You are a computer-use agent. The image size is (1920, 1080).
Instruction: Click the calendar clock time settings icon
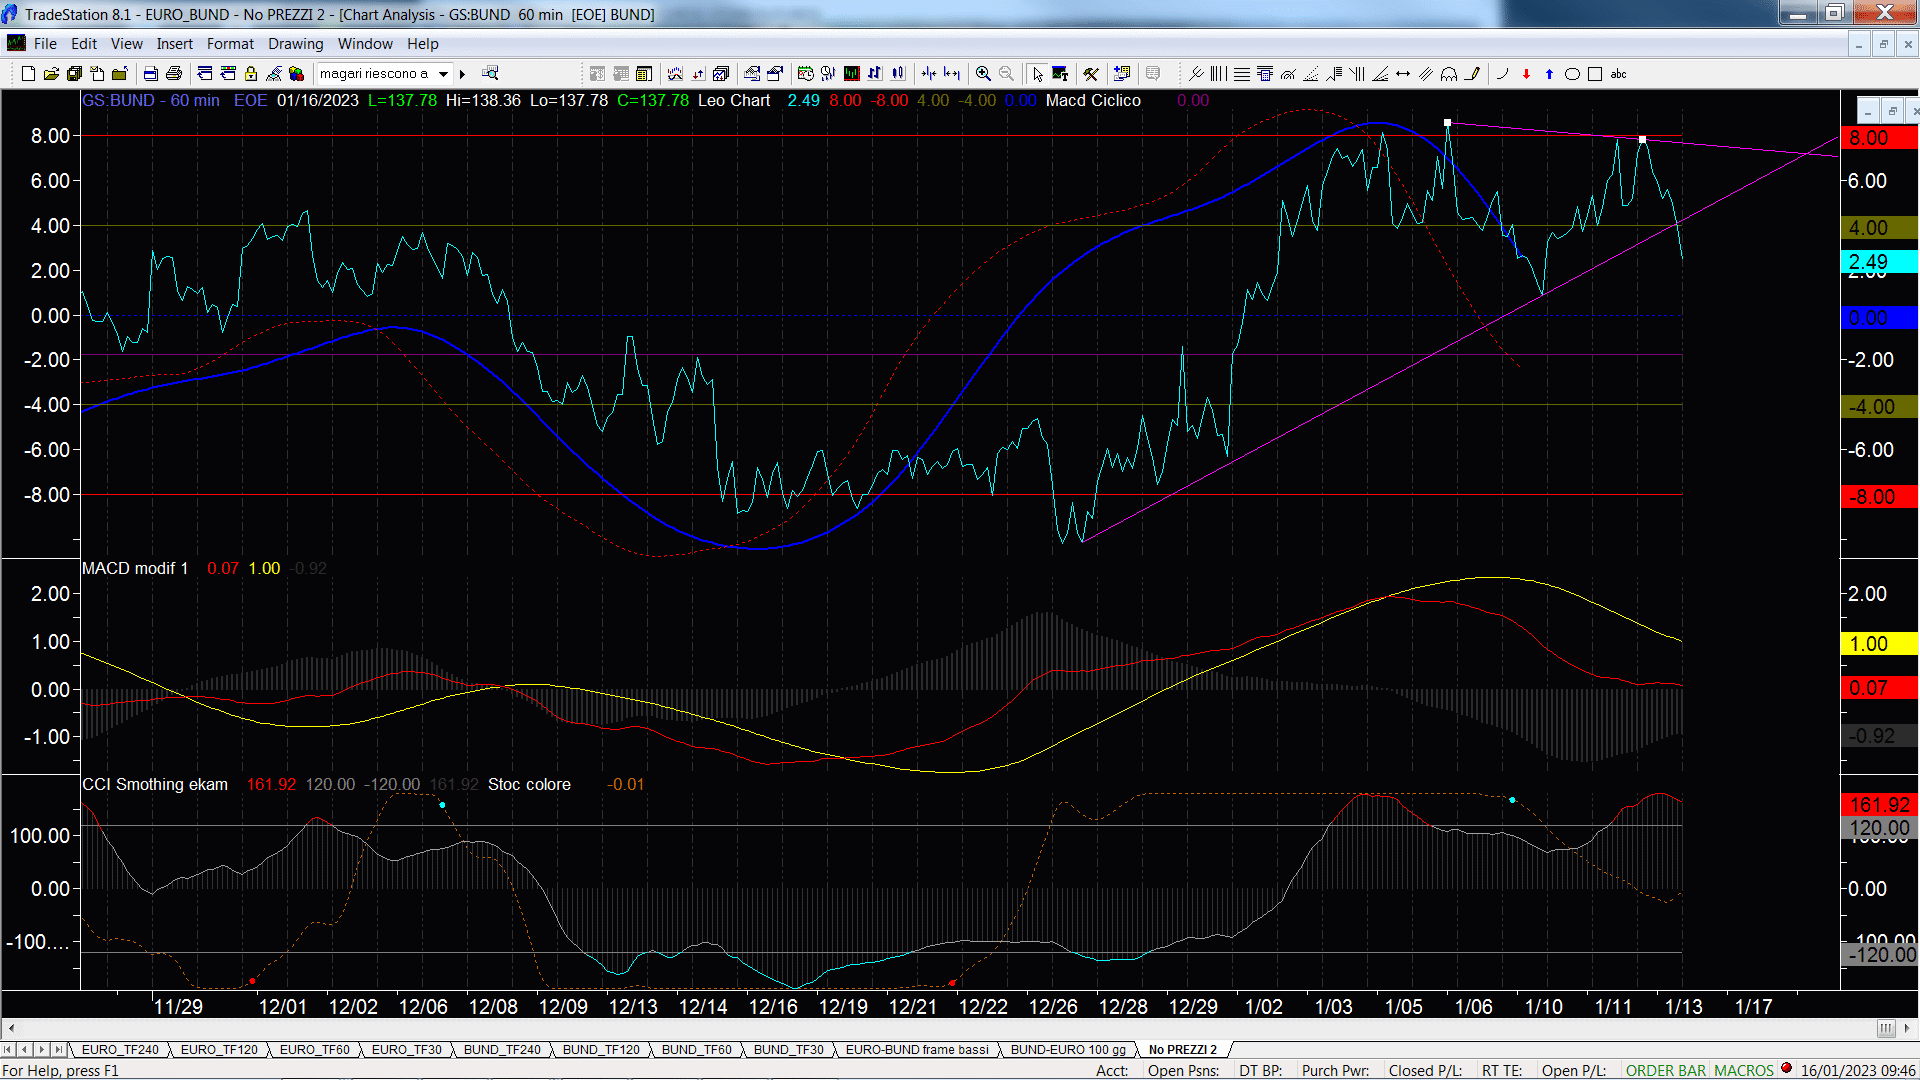tap(805, 73)
